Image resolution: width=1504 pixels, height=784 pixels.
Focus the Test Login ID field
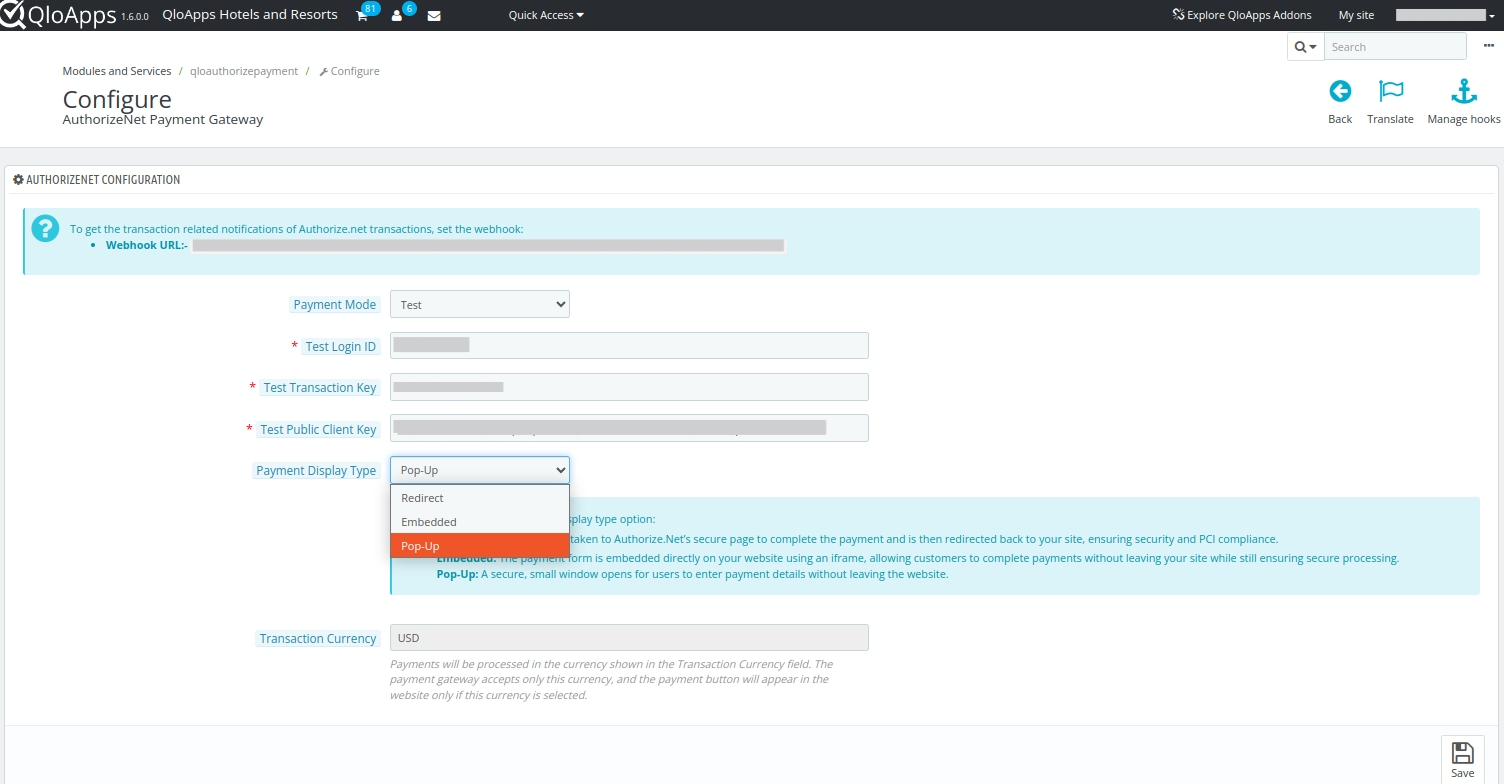click(629, 346)
